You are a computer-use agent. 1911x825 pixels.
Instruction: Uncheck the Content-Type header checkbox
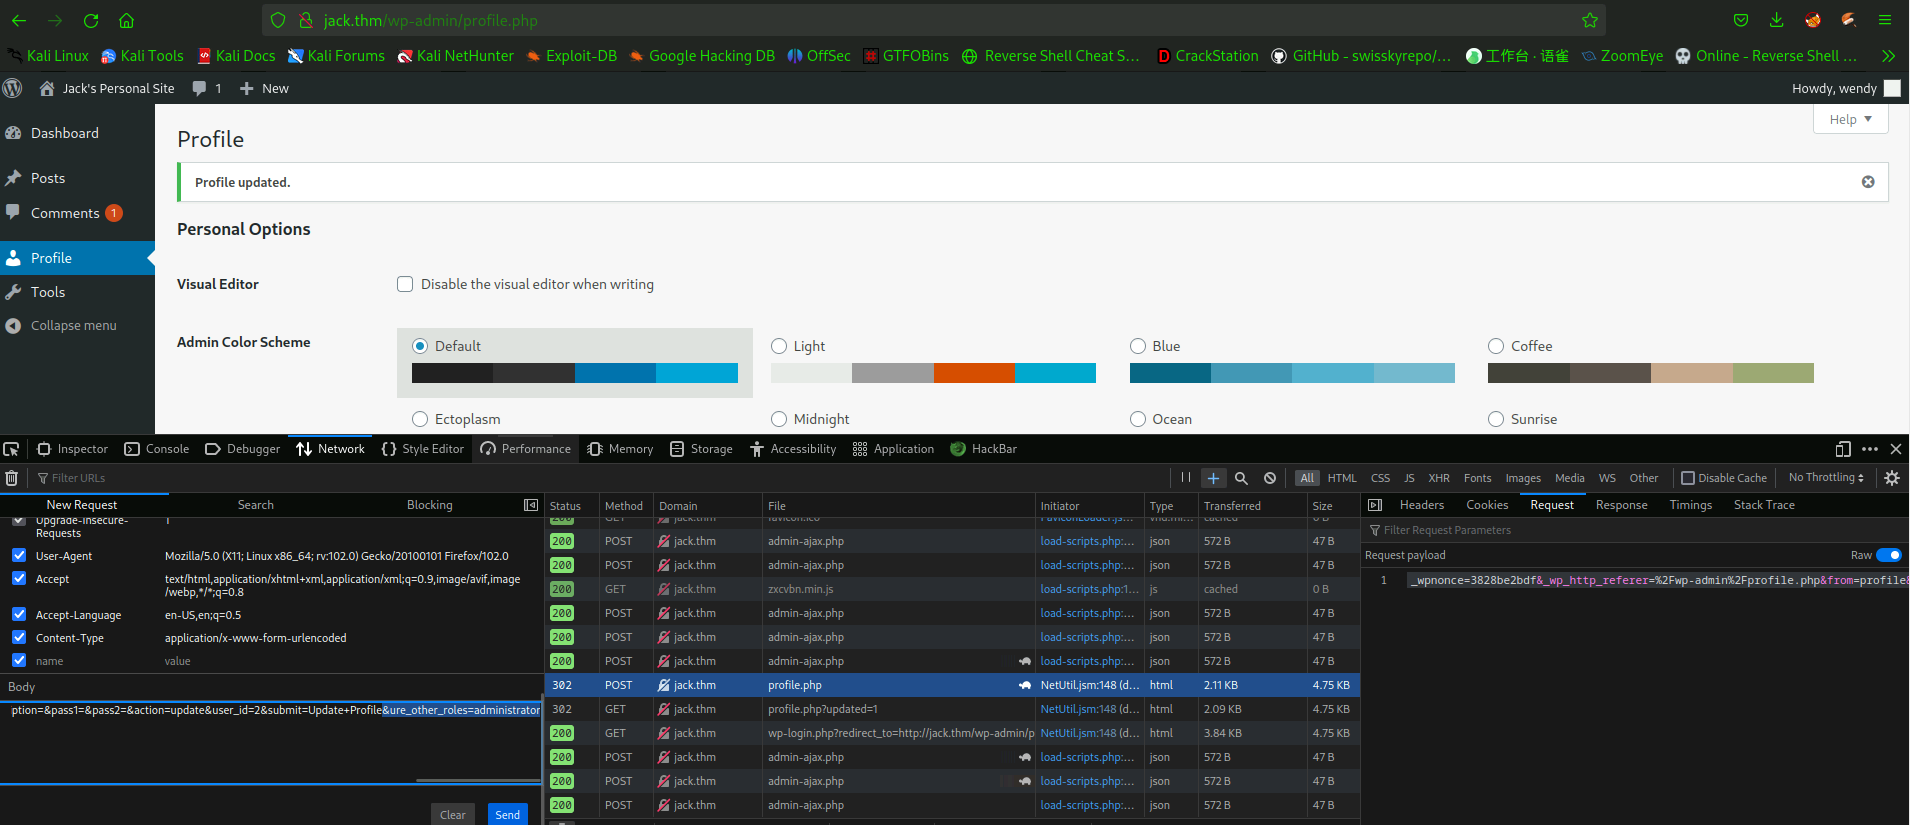[19, 637]
